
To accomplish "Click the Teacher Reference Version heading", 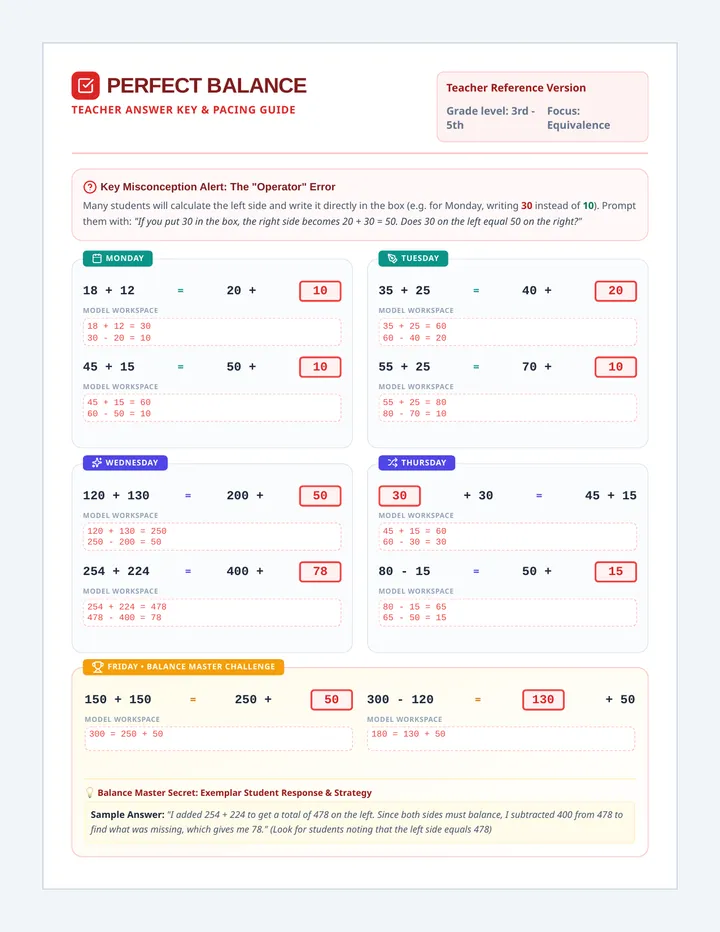I will (516, 88).
